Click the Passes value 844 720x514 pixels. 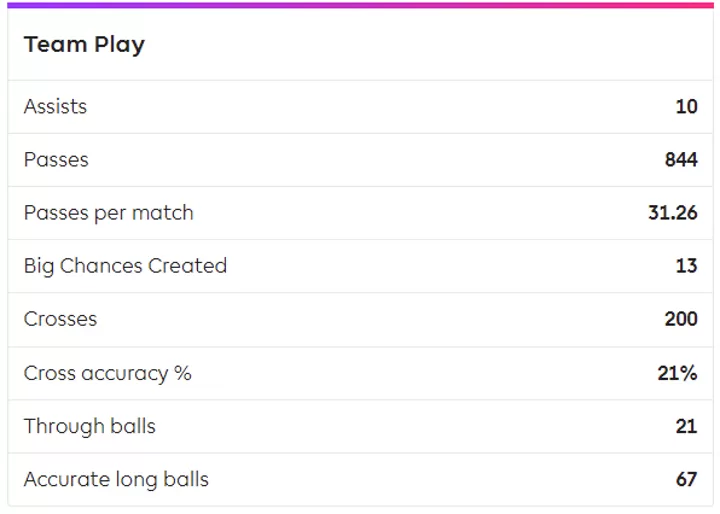pyautogui.click(x=681, y=160)
